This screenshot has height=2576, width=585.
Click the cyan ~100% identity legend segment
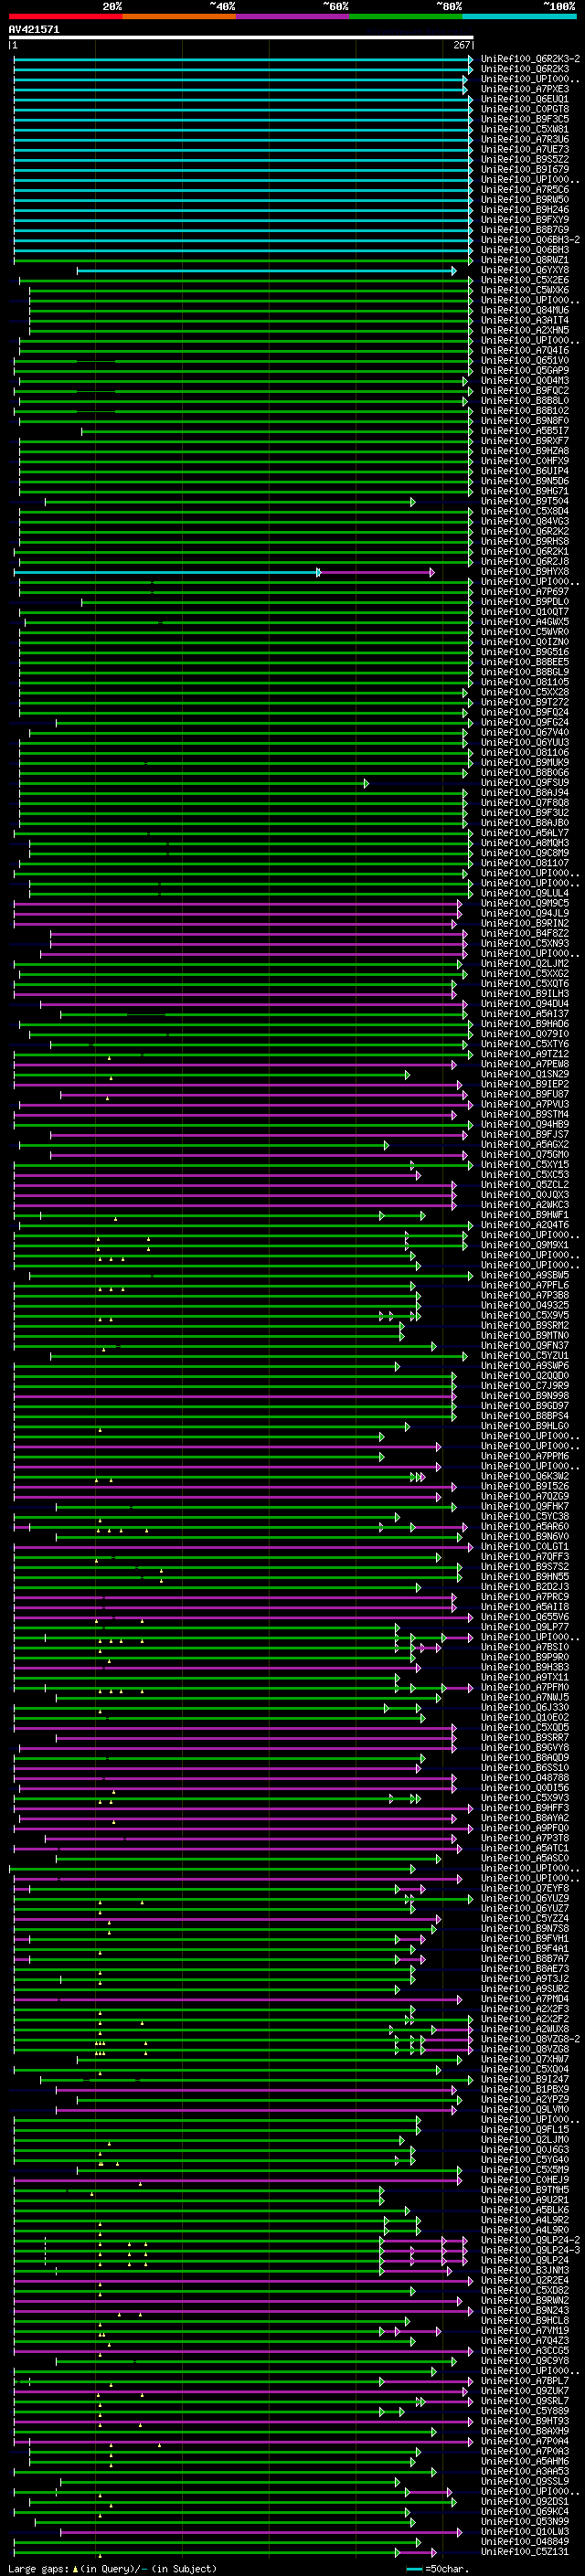[520, 16]
